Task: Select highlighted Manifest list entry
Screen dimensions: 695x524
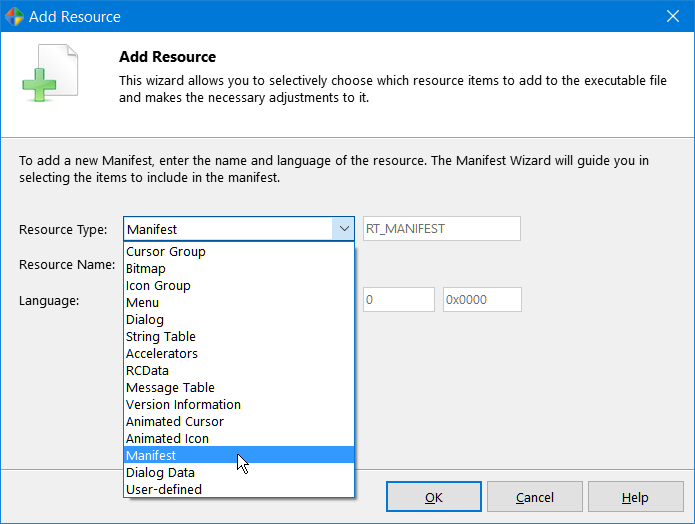Action: (239, 455)
